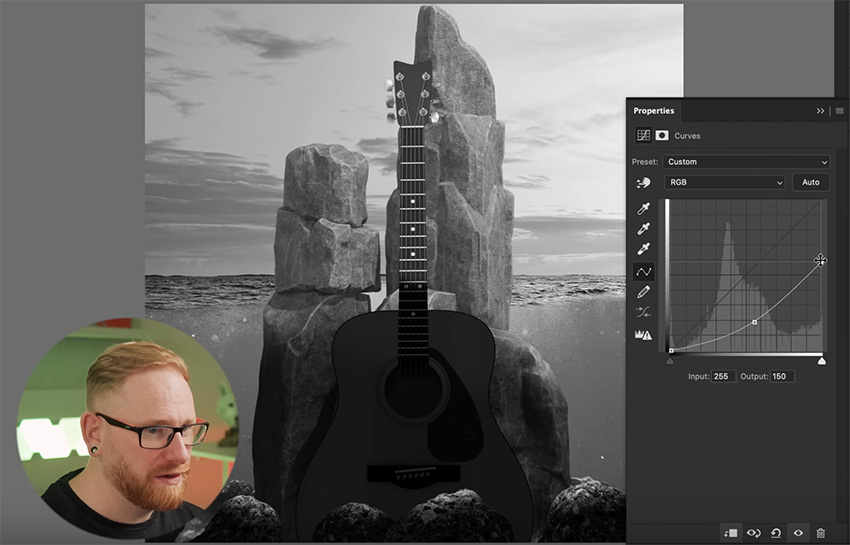Click the guitar body on the canvas
Image resolution: width=850 pixels, height=545 pixels.
(414, 428)
